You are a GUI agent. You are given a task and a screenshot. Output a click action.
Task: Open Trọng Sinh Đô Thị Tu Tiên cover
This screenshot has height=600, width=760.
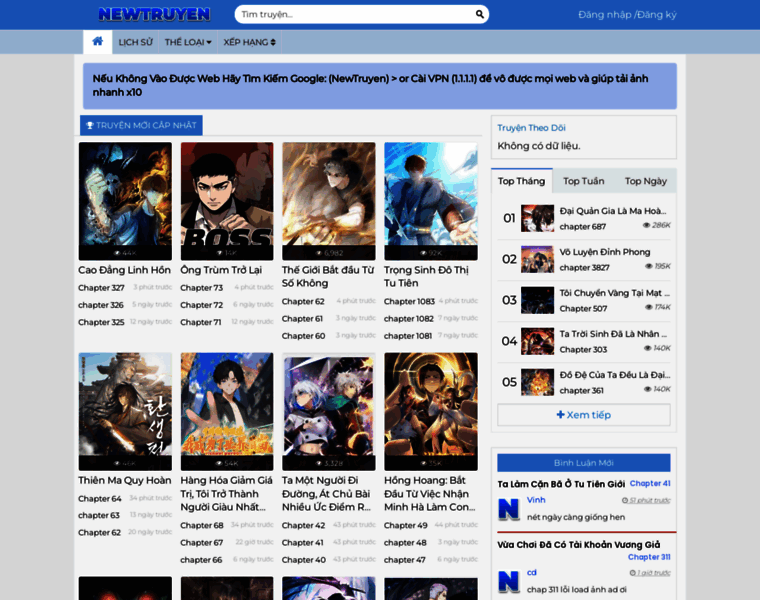[431, 201]
